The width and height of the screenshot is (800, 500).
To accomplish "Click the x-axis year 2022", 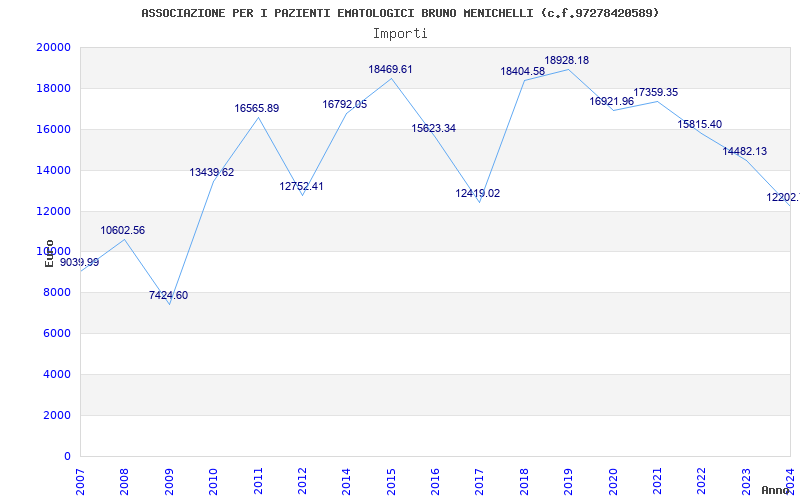I will point(702,482).
